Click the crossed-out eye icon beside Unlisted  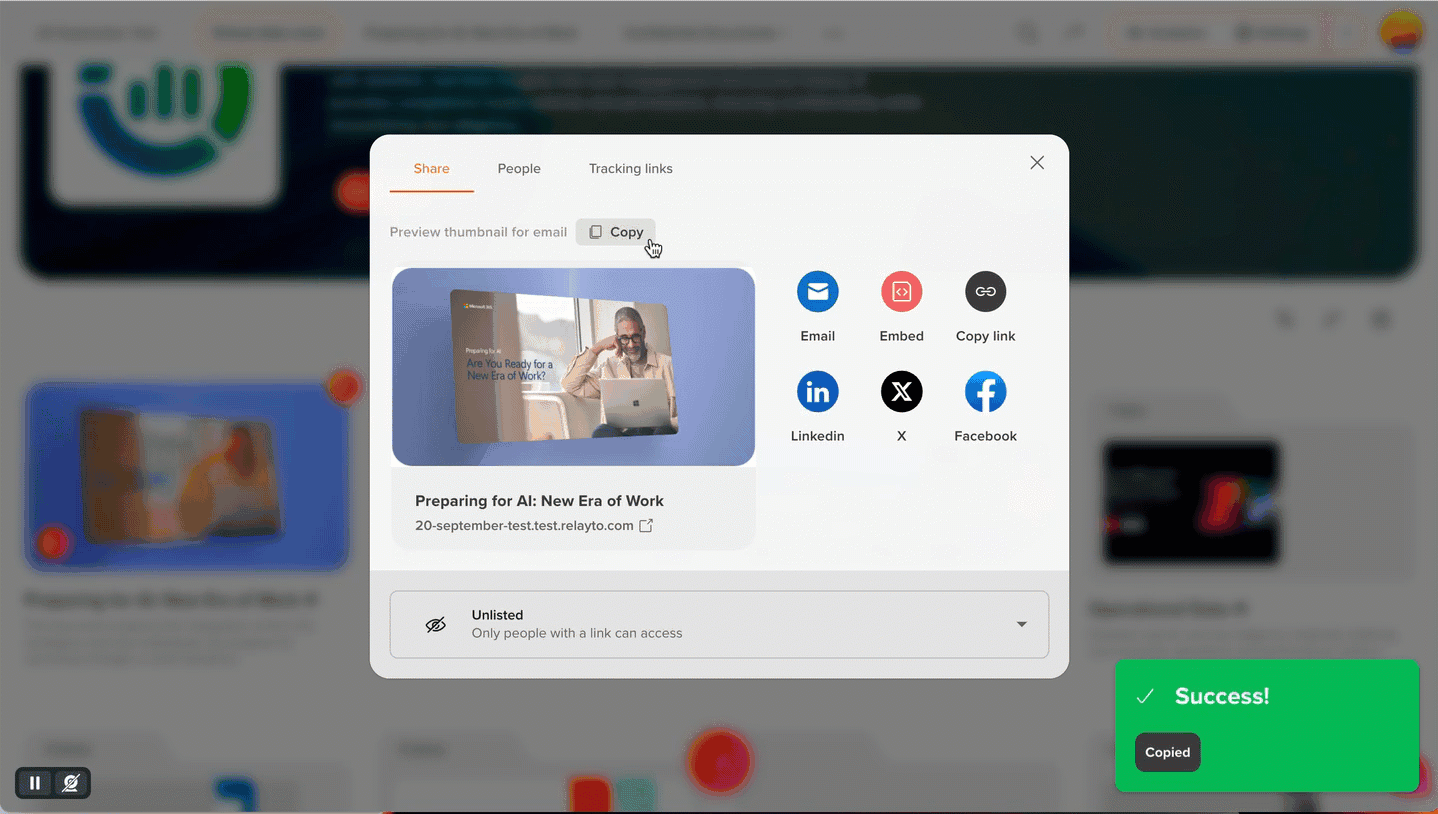(x=435, y=625)
